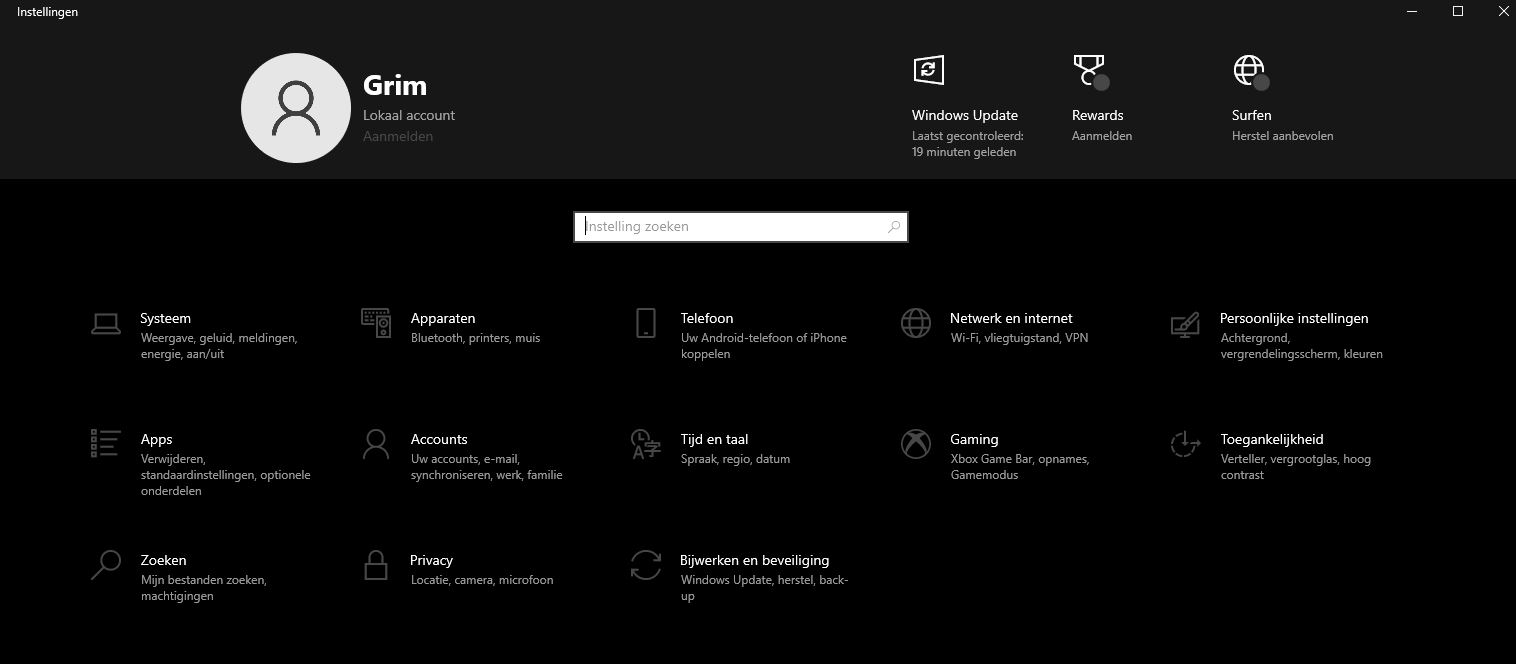This screenshot has width=1516, height=664.
Task: Maximize the Instellingen window
Action: click(x=1458, y=11)
